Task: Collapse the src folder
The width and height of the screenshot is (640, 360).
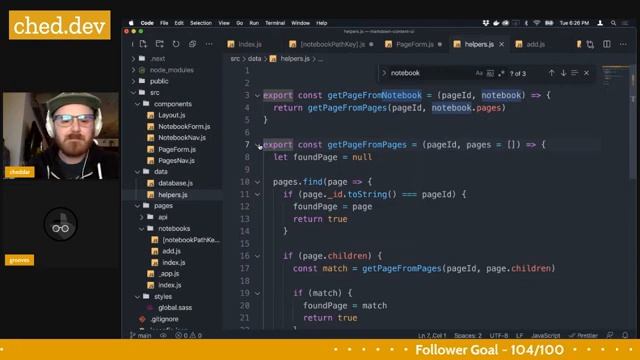Action: [x=133, y=93]
